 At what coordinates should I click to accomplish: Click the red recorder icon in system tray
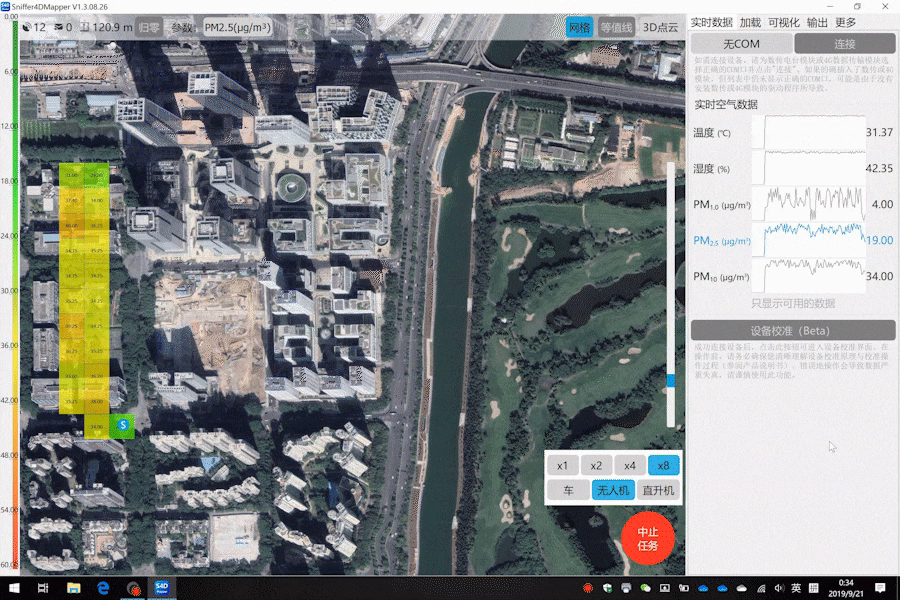587,588
